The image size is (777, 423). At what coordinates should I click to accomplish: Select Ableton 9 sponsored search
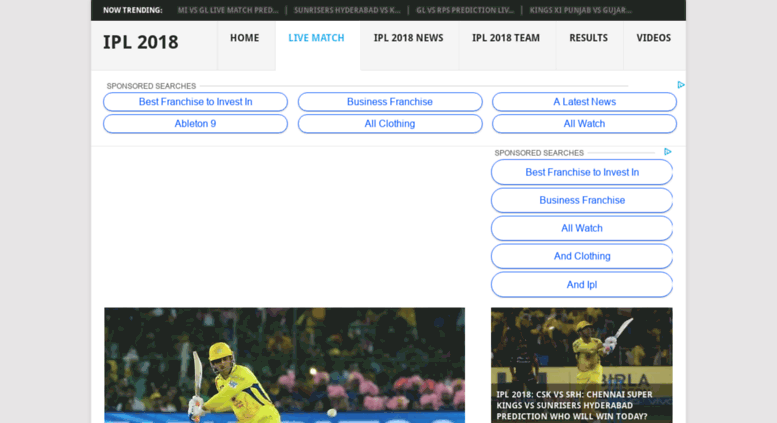tap(195, 124)
